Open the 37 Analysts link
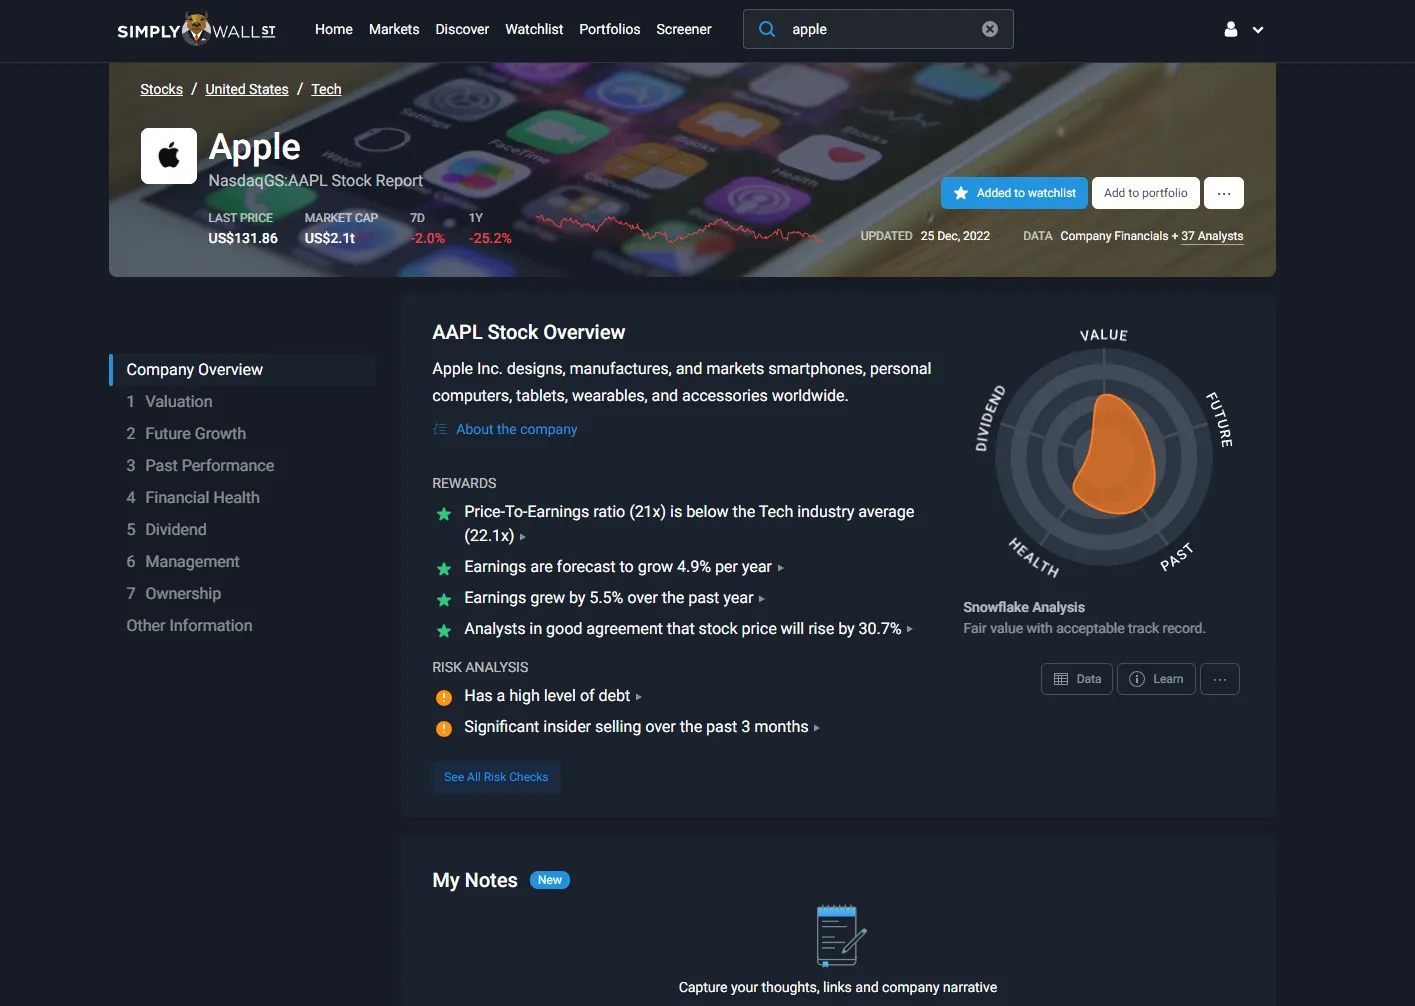This screenshot has height=1006, width=1415. (x=1212, y=236)
